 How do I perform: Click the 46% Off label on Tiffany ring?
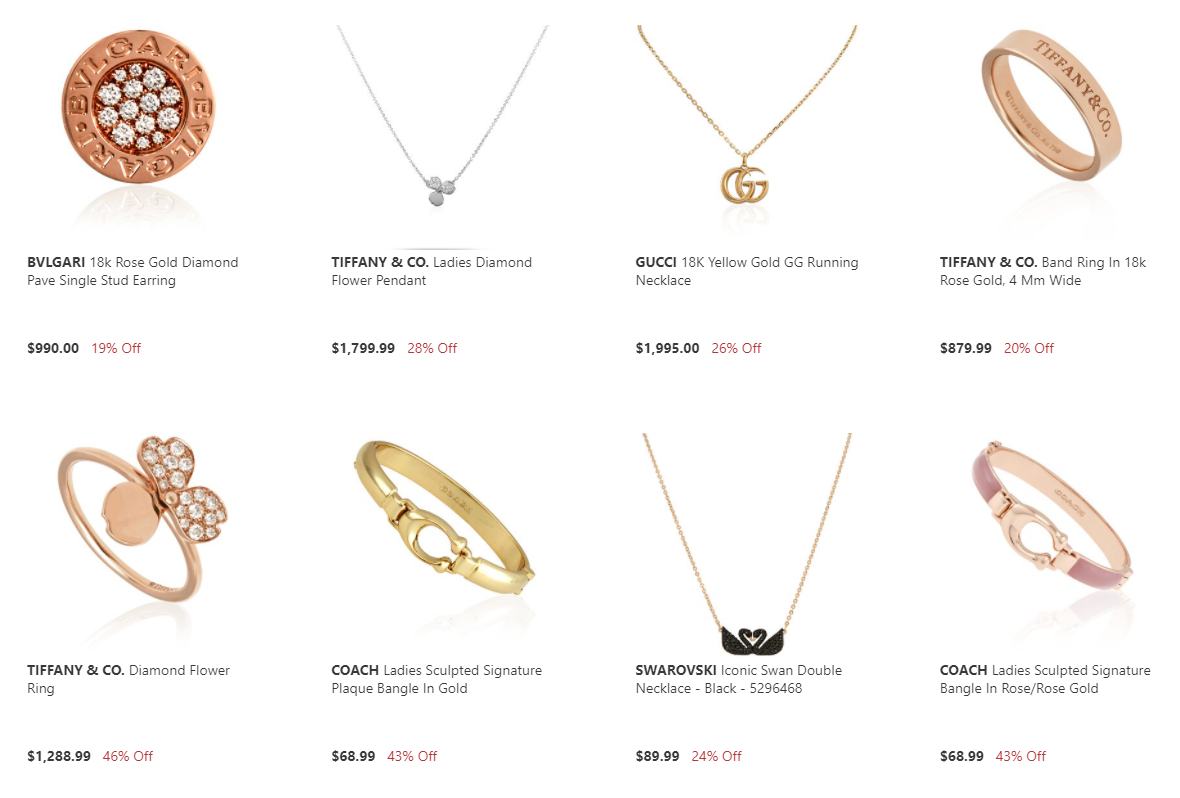(128, 756)
